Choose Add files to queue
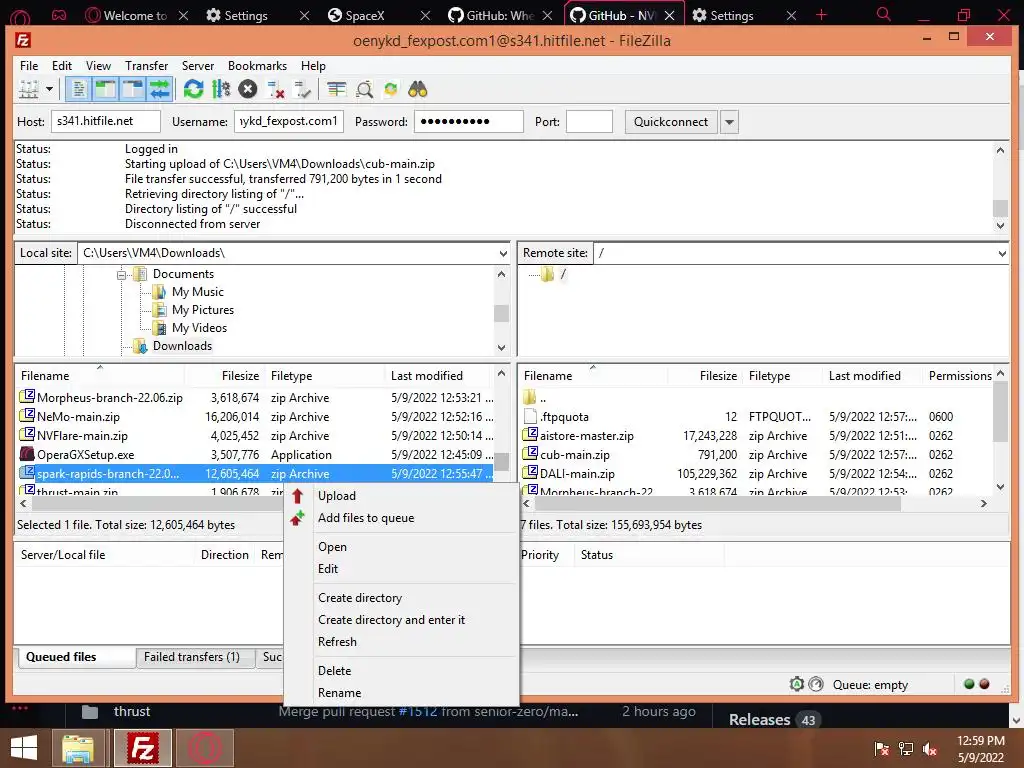The width and height of the screenshot is (1024, 768). tap(401, 518)
